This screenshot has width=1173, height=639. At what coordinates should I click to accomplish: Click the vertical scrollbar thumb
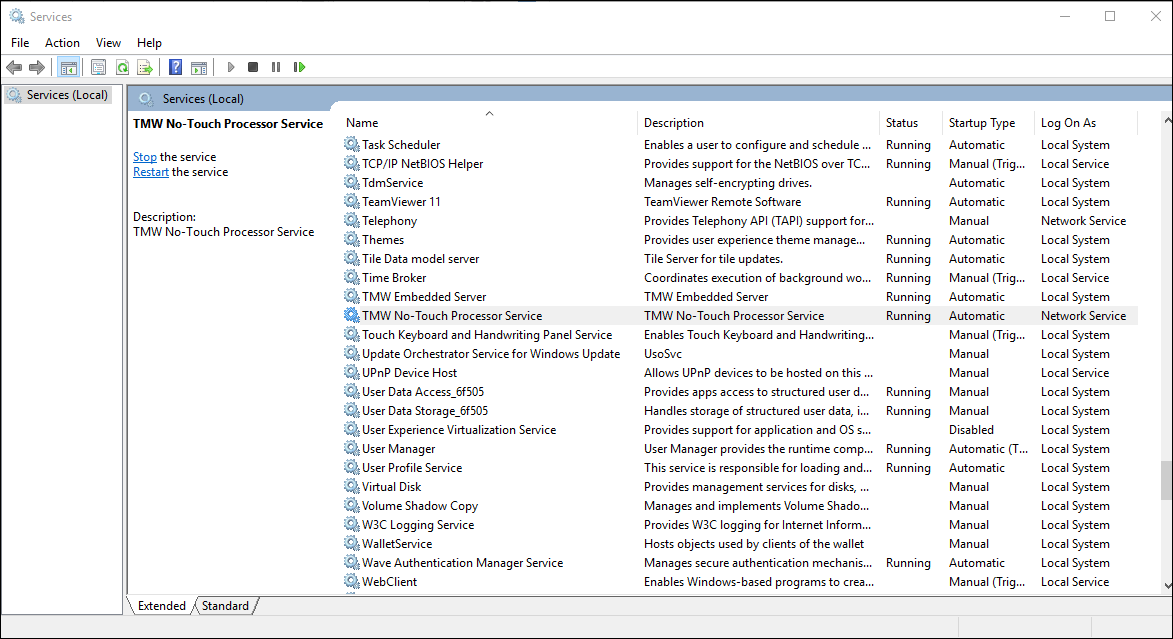[1165, 480]
